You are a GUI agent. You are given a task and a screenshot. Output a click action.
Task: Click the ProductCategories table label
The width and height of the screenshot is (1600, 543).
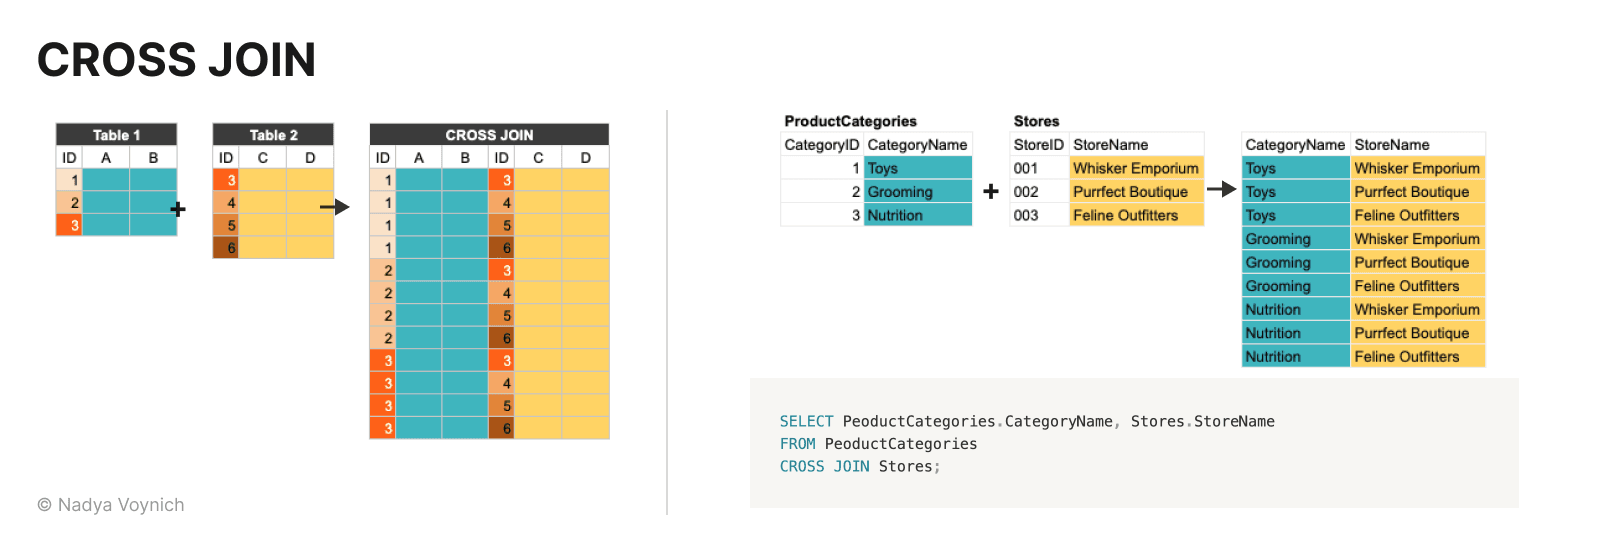click(850, 121)
